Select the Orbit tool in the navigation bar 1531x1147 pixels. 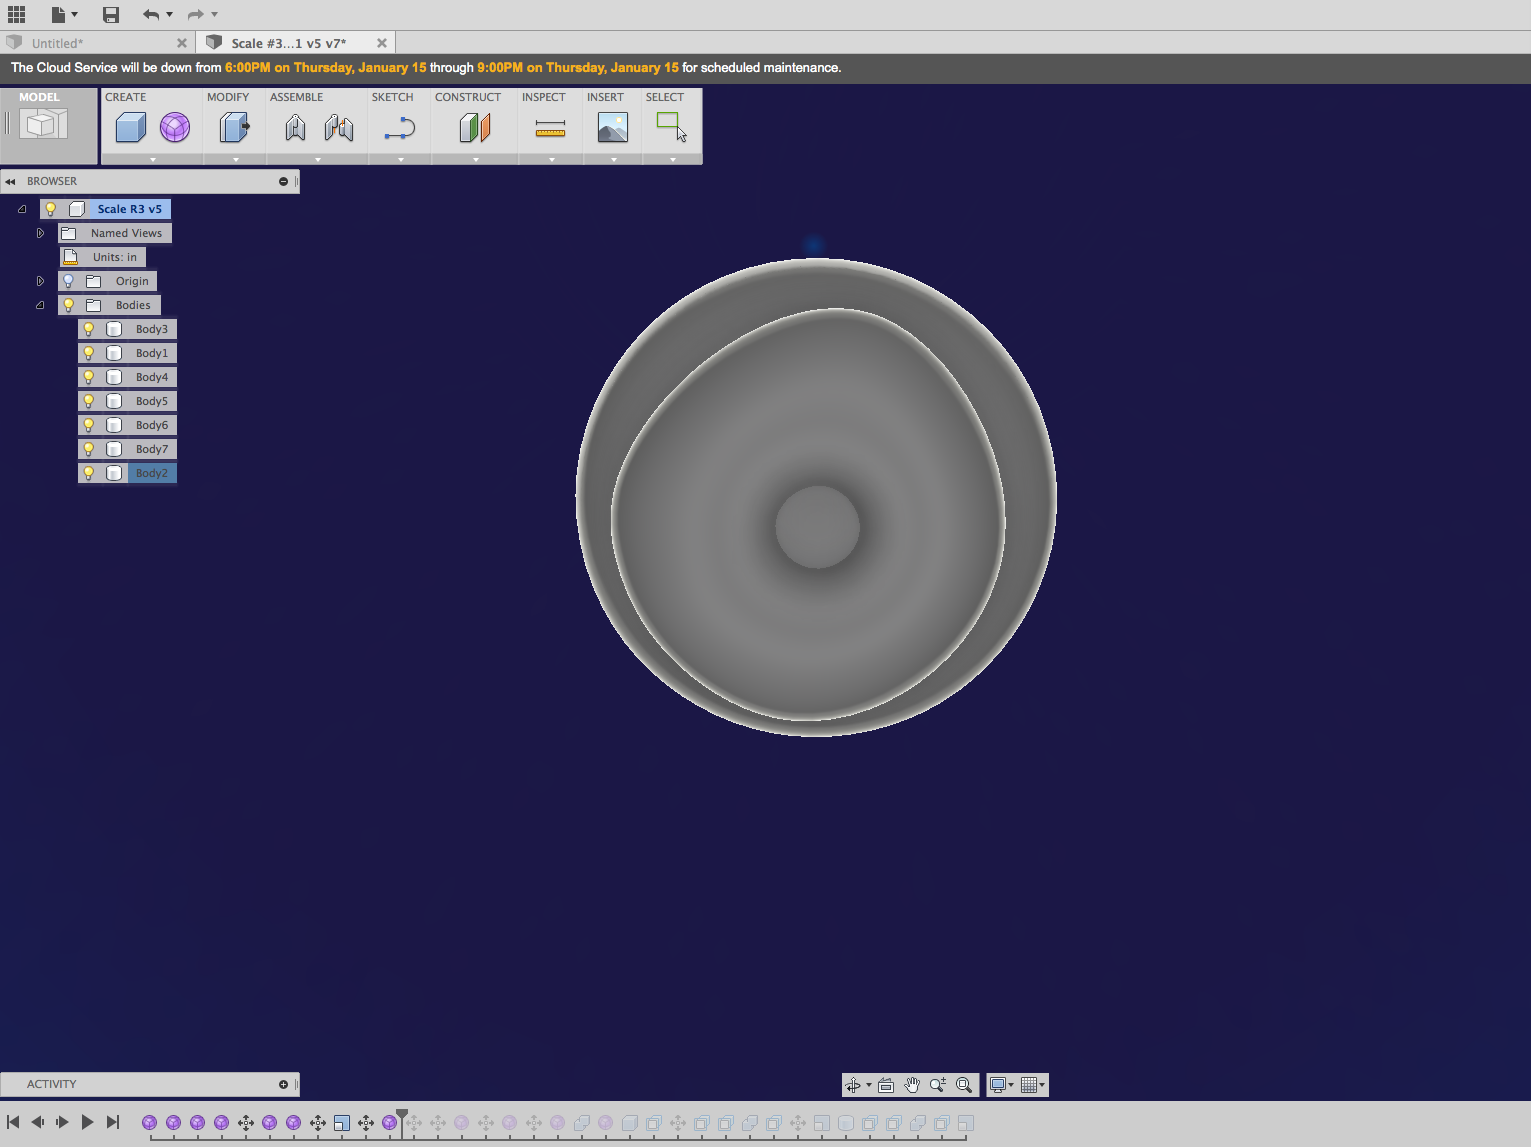pyautogui.click(x=853, y=1085)
